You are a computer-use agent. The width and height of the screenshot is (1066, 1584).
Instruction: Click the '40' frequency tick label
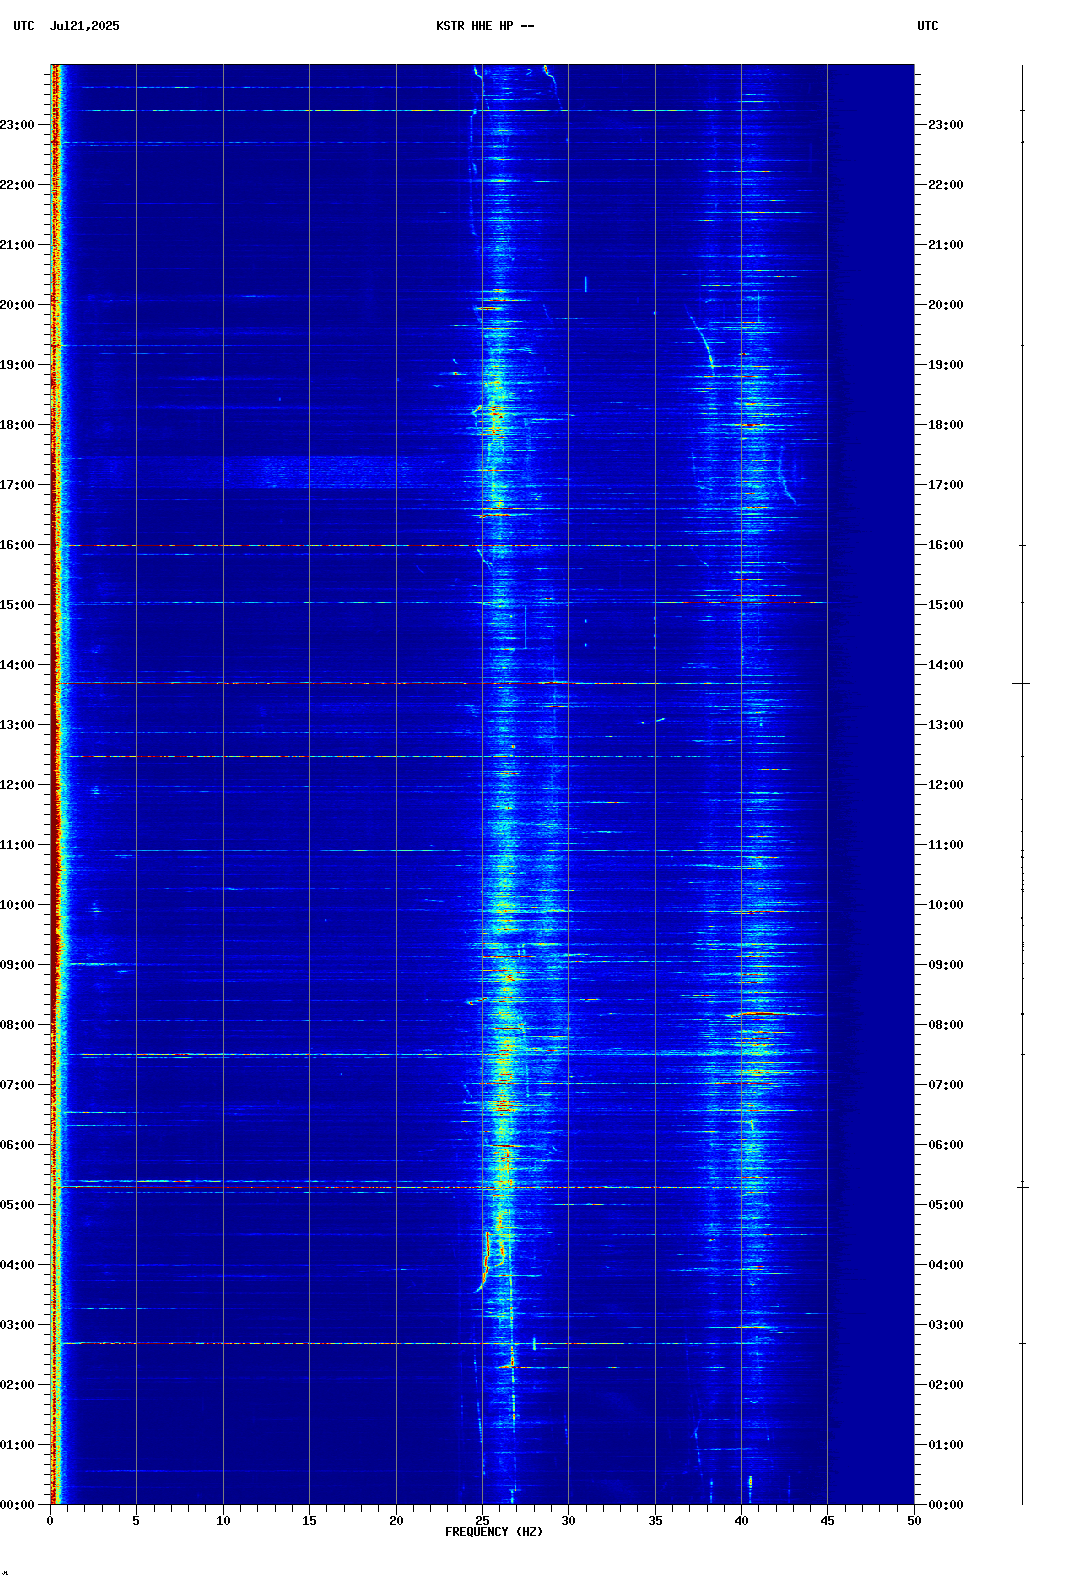[x=741, y=1521]
